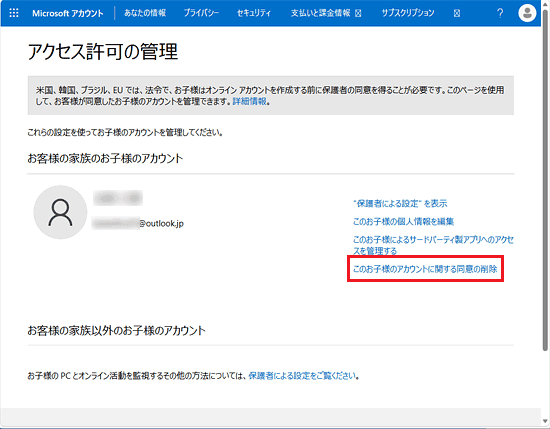Screen dimensions: 550x429
Task: Click the お客様の家族以外のお子様のアカウント heading
Action: [116, 330]
